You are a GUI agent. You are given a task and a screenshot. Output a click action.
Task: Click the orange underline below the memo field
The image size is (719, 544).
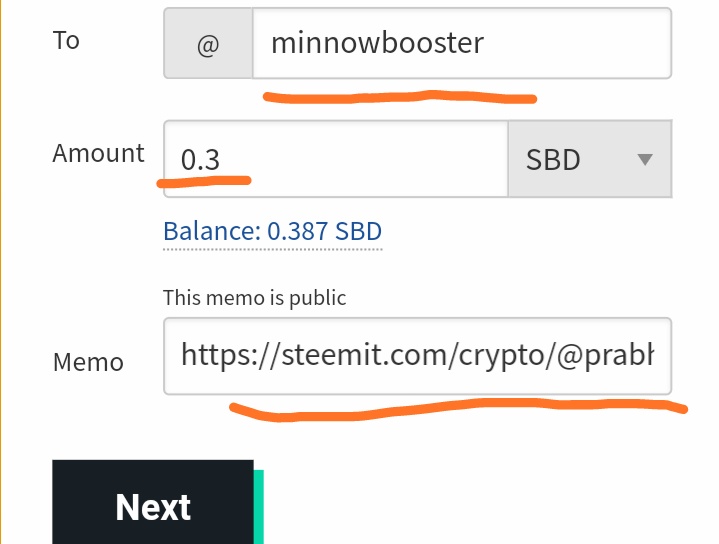(458, 410)
